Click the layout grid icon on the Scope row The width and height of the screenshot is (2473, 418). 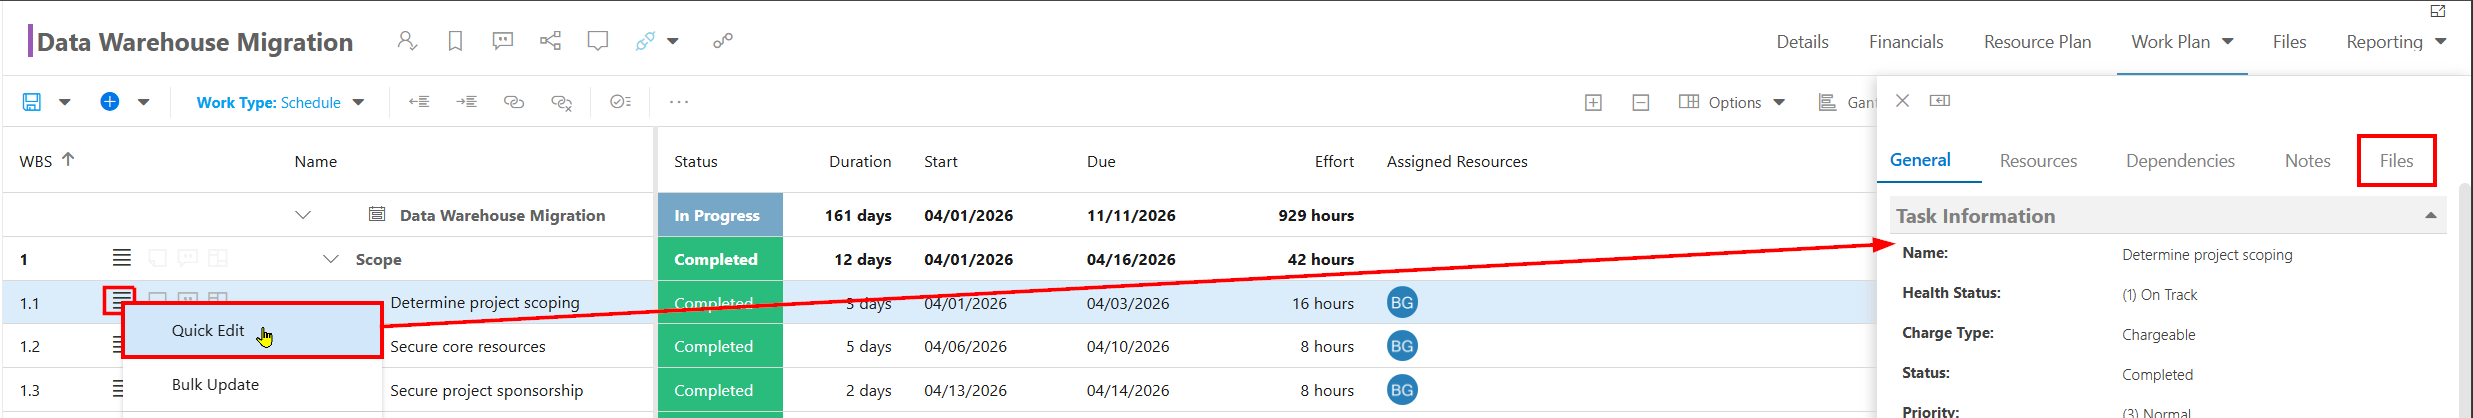pyautogui.click(x=217, y=258)
